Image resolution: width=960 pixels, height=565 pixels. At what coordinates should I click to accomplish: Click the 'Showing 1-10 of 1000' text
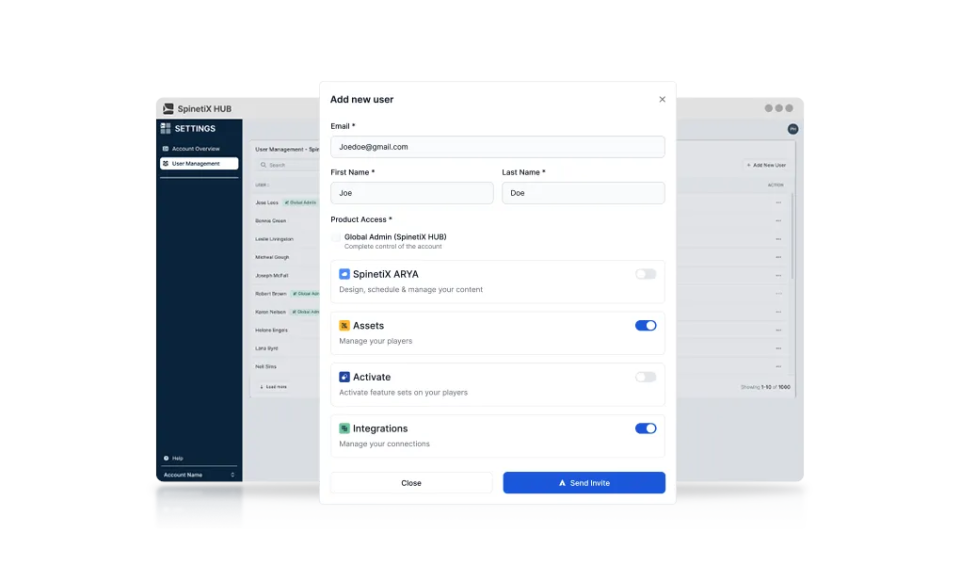point(765,387)
